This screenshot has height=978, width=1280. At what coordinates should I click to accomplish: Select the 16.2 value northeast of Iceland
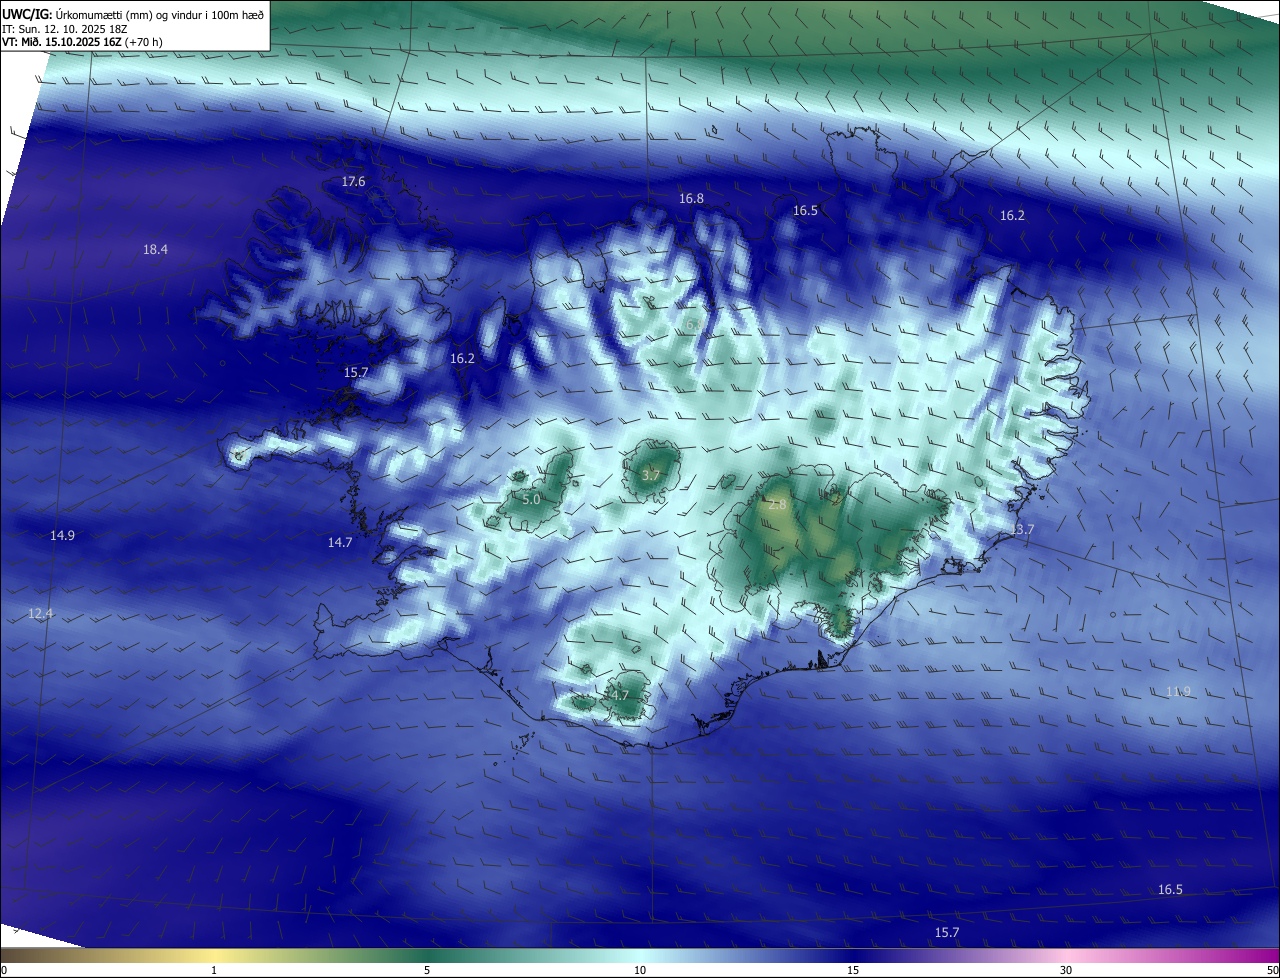(x=1012, y=216)
